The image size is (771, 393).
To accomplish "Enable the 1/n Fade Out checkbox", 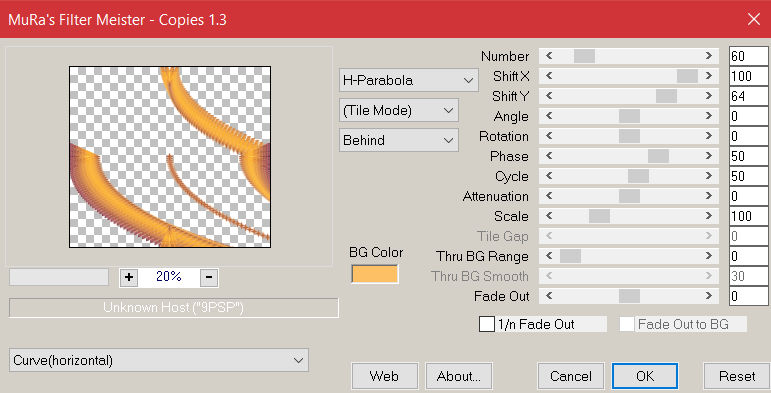I will (487, 324).
